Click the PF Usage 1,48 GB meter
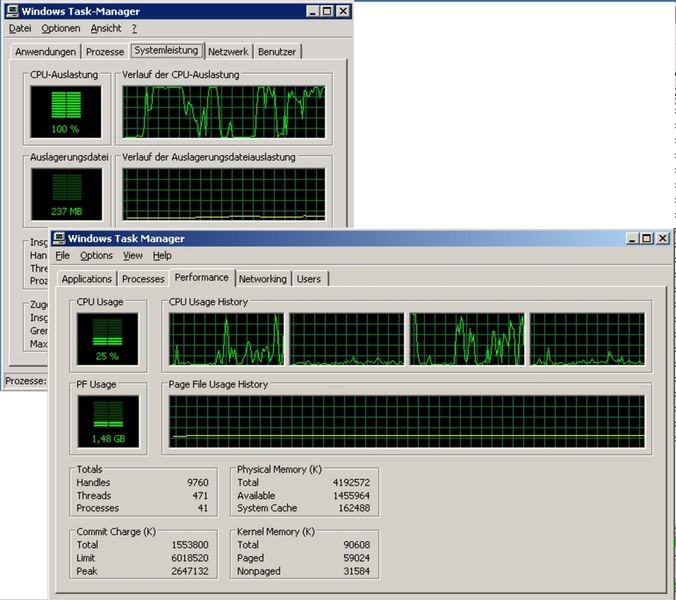This screenshot has height=600, width=676. coord(108,422)
